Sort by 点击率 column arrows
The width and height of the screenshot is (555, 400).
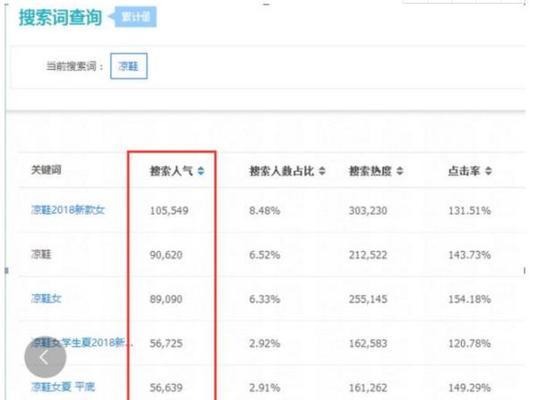point(488,171)
